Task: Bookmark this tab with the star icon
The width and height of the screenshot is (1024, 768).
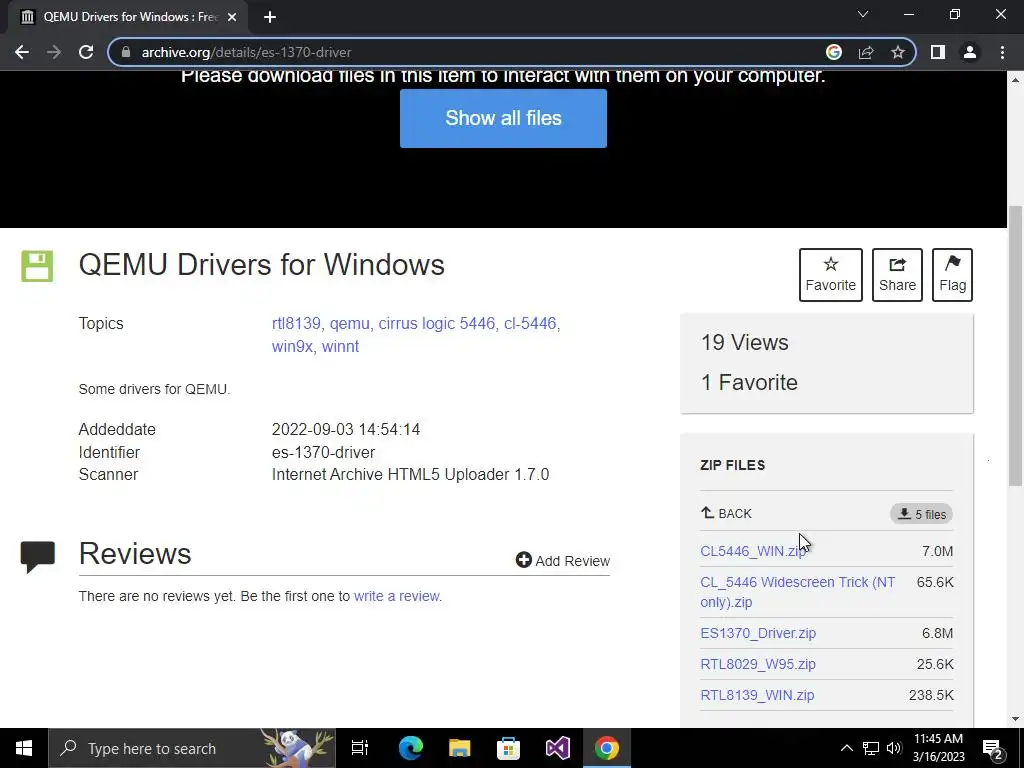Action: pos(898,52)
